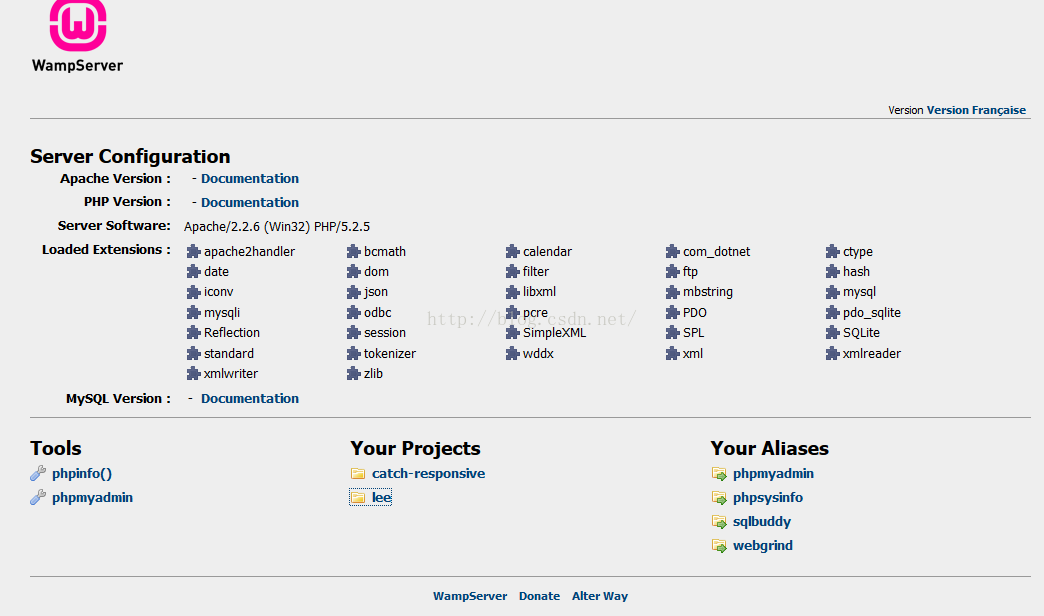Open PHP Version Documentation link
The image size is (1044, 616).
[x=250, y=202]
